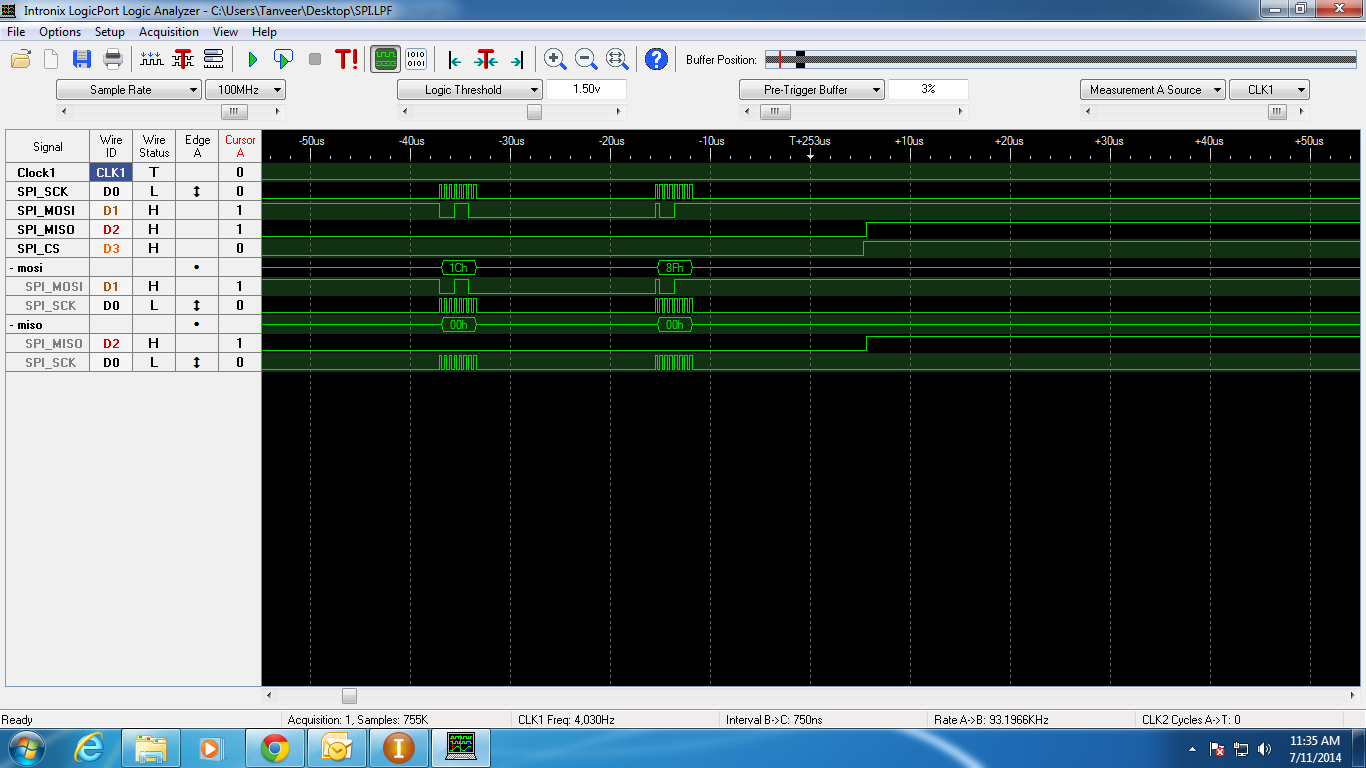
Task: Open help with the blue question mark icon
Action: [x=656, y=59]
